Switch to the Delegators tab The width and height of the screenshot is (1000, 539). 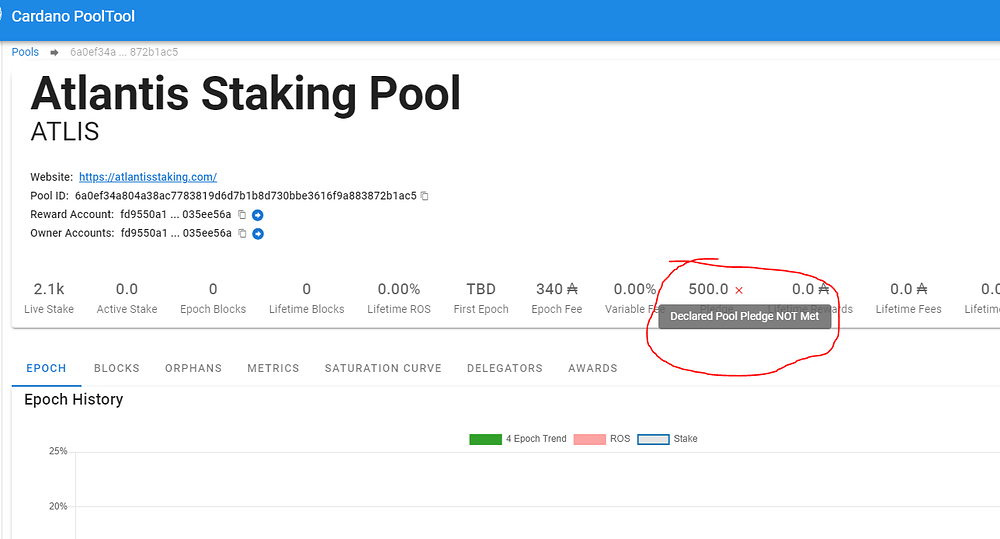coord(504,368)
